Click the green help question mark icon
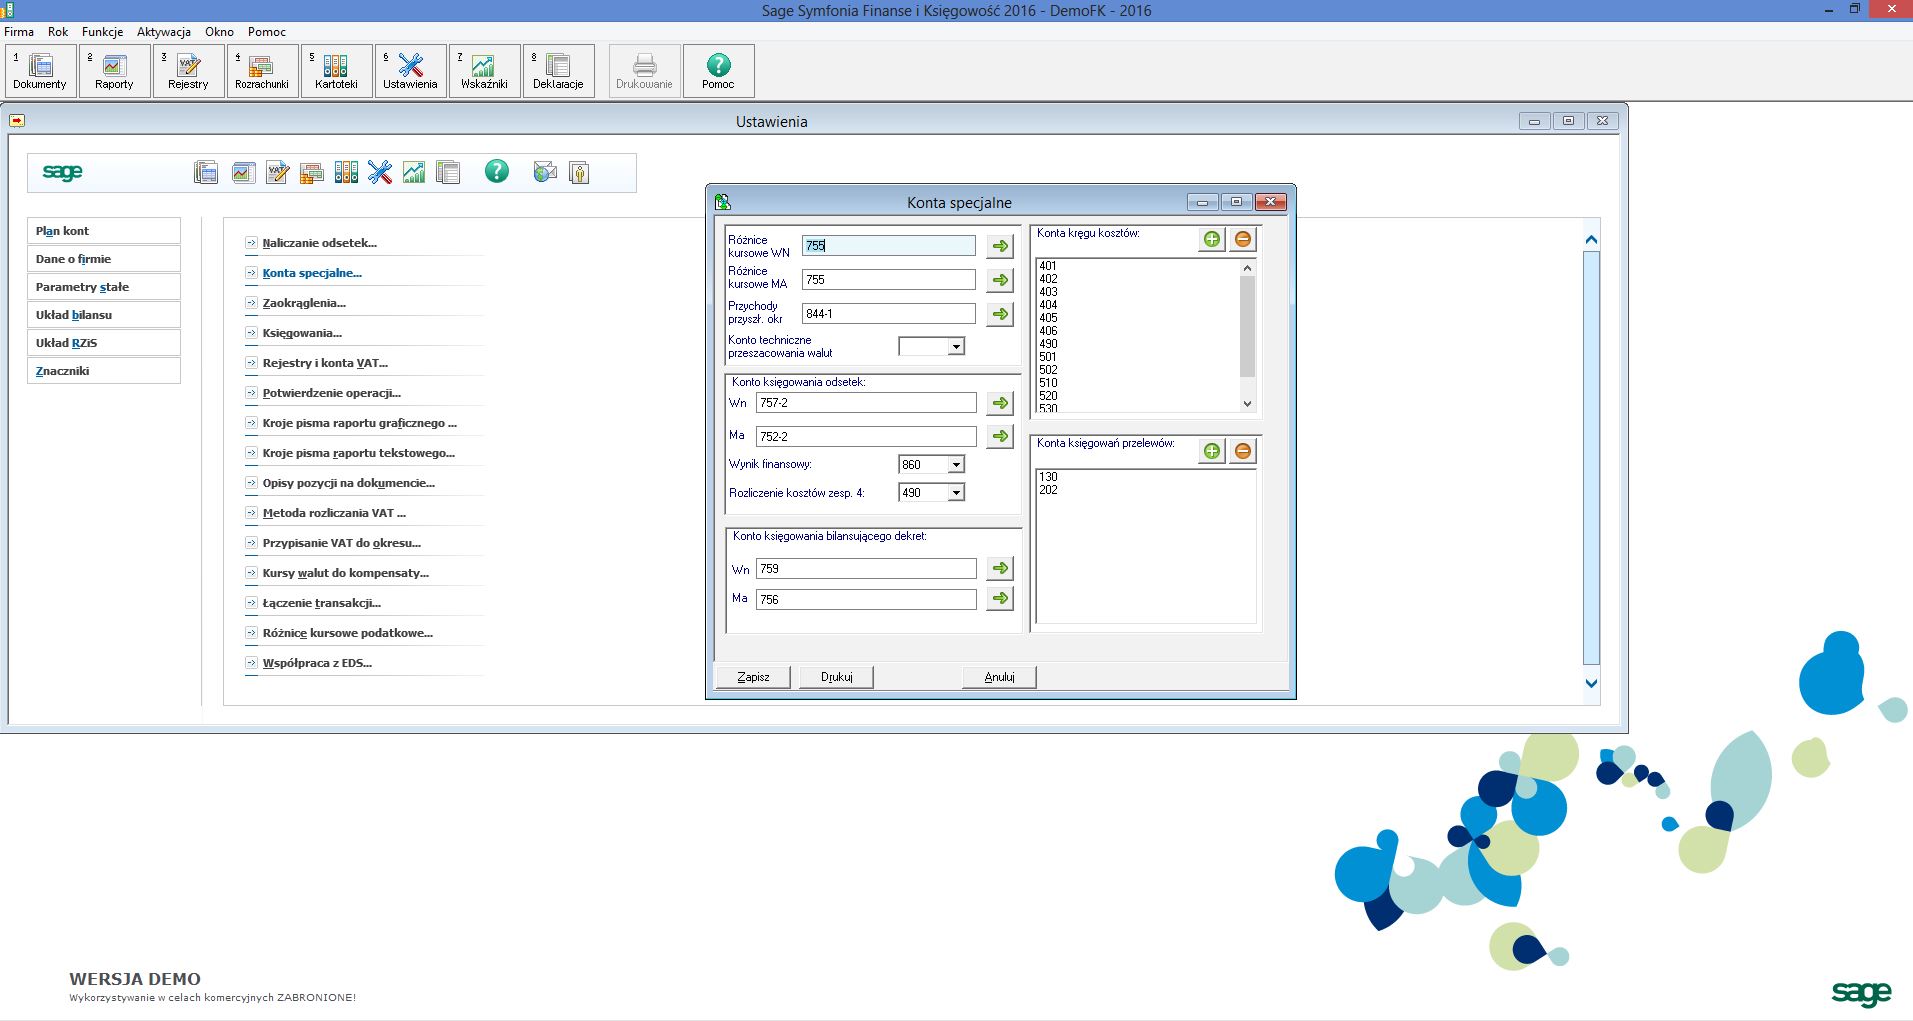The height and width of the screenshot is (1021, 1913). (497, 171)
